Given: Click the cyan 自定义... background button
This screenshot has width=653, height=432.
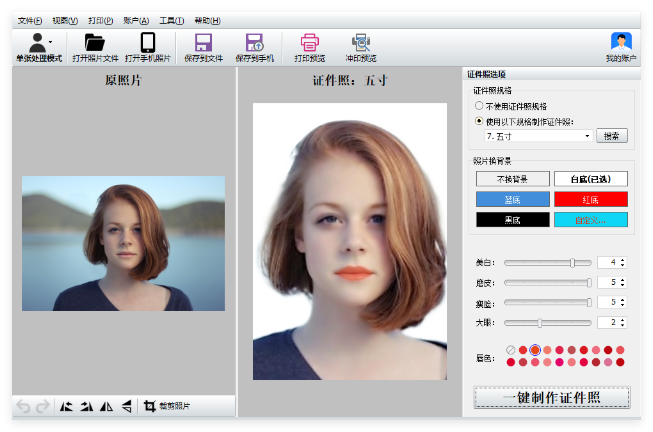Looking at the screenshot, I should point(591,220).
